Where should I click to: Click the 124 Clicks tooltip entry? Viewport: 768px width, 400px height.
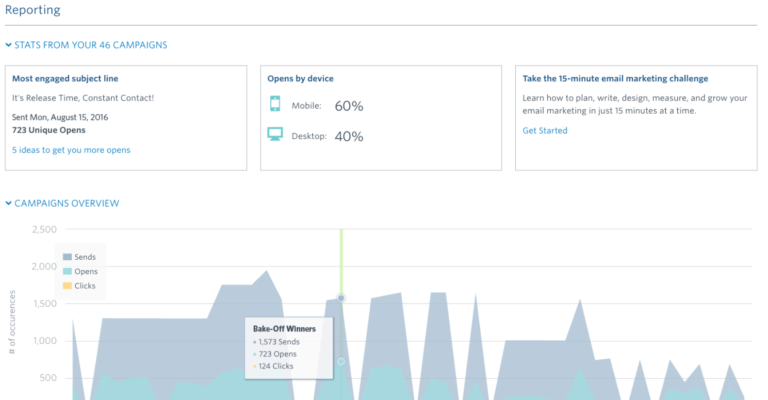click(273, 366)
